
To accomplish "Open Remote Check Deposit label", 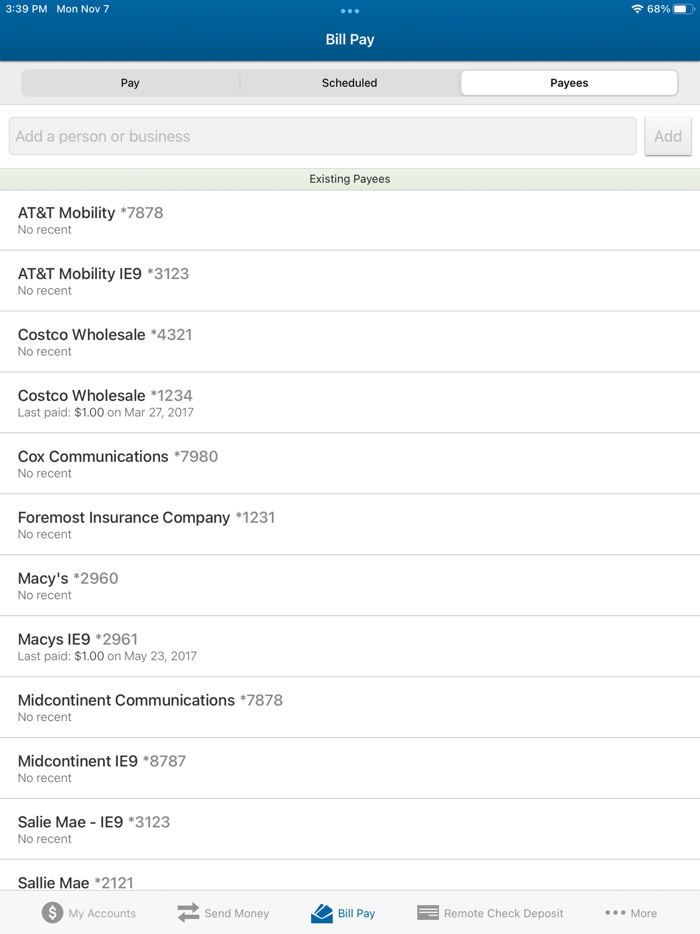I will pyautogui.click(x=503, y=913).
